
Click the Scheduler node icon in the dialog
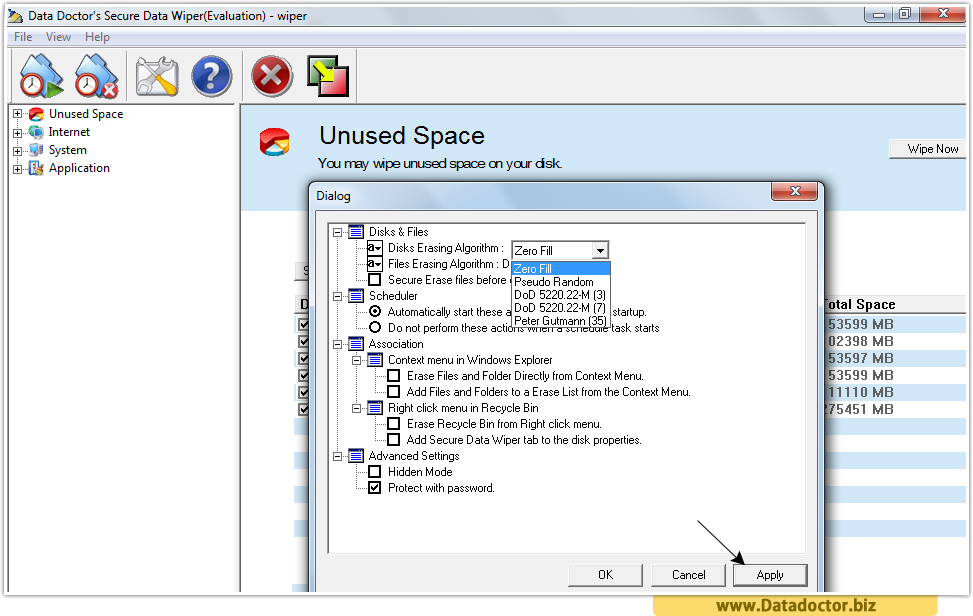(356, 296)
